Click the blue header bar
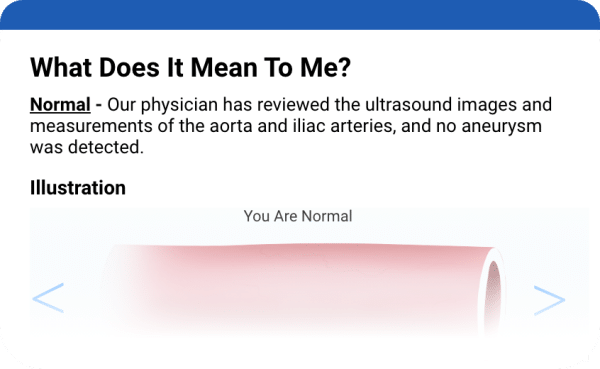This screenshot has width=600, height=369. (300, 15)
